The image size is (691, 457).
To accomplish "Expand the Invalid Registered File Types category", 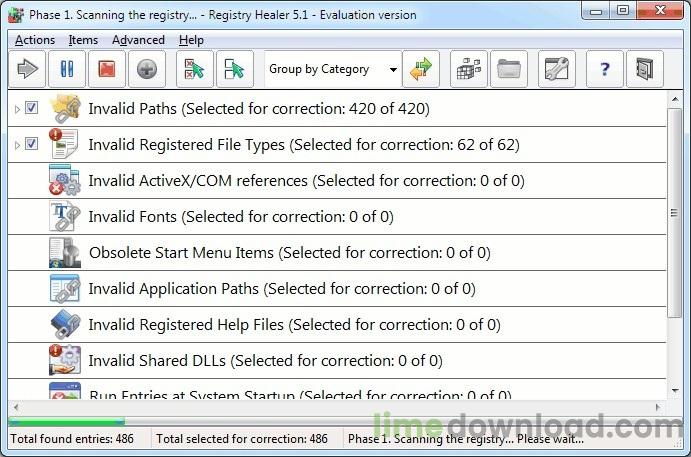I will click(x=17, y=145).
